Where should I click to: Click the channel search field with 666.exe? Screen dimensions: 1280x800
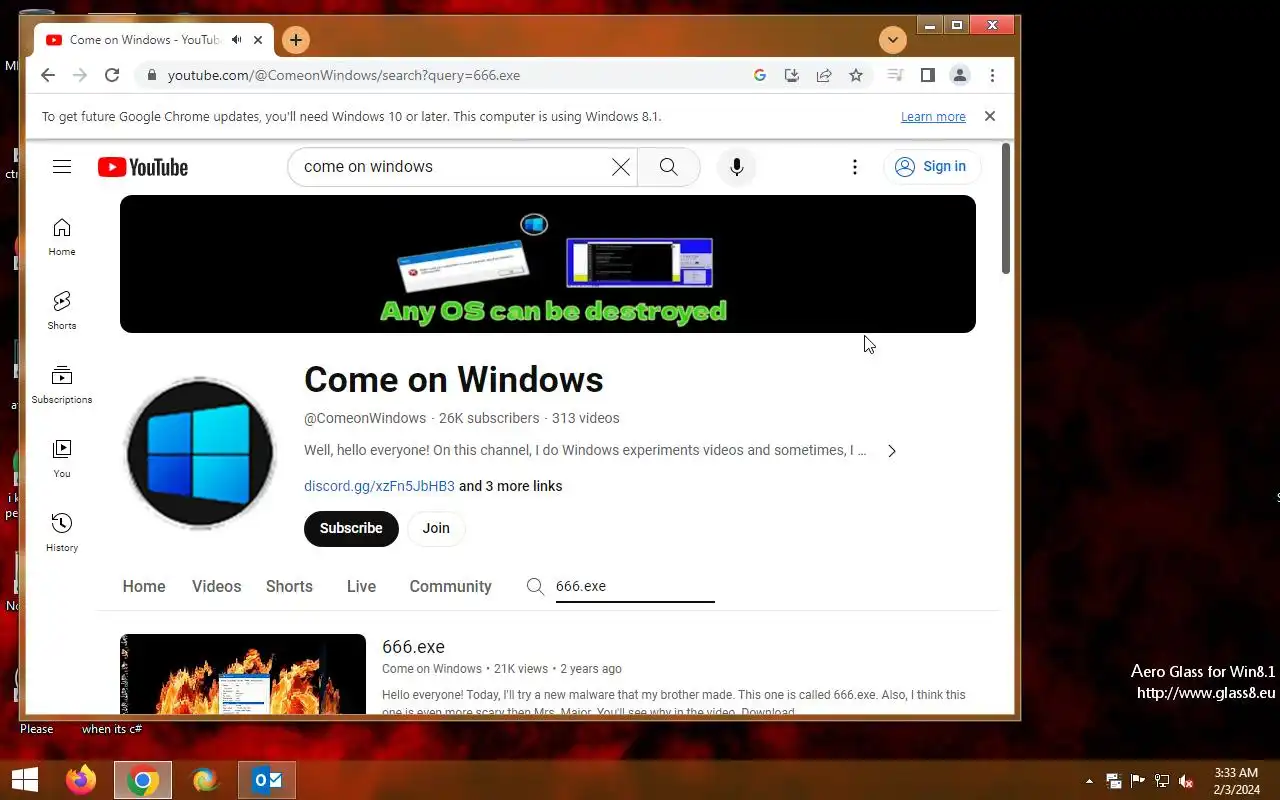coord(635,587)
